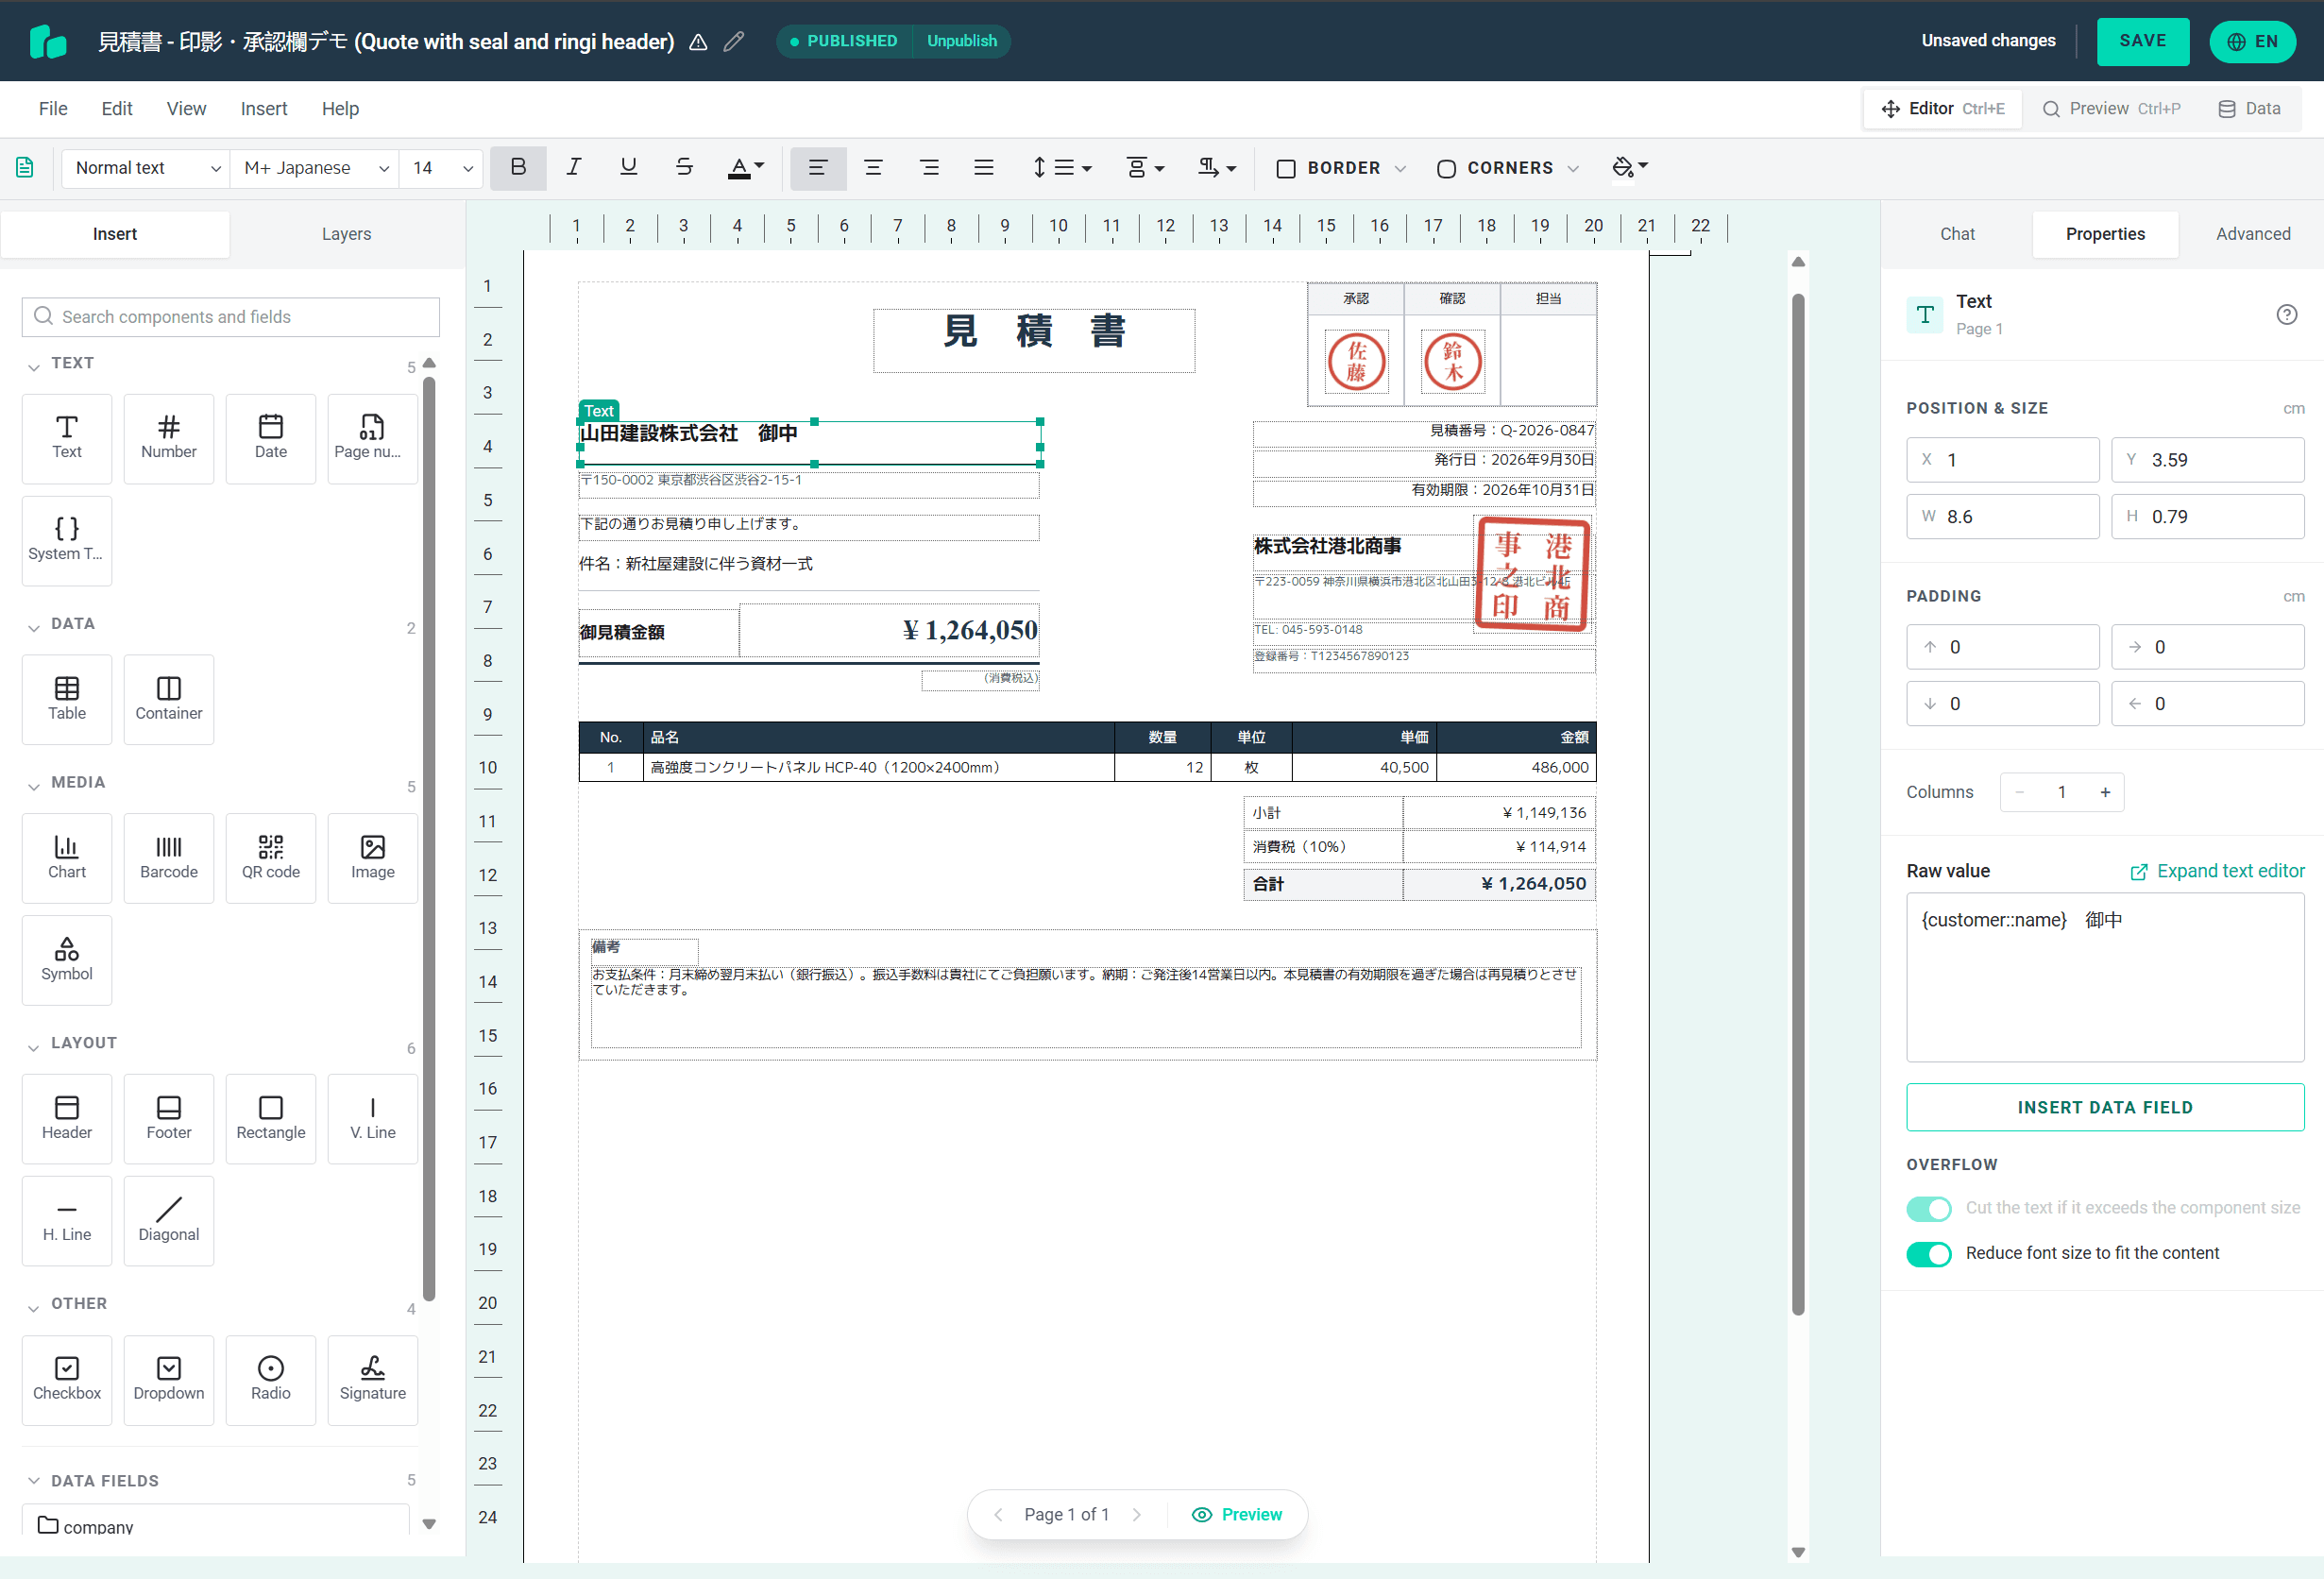
Task: Click the Search components and fields box
Action: (231, 316)
